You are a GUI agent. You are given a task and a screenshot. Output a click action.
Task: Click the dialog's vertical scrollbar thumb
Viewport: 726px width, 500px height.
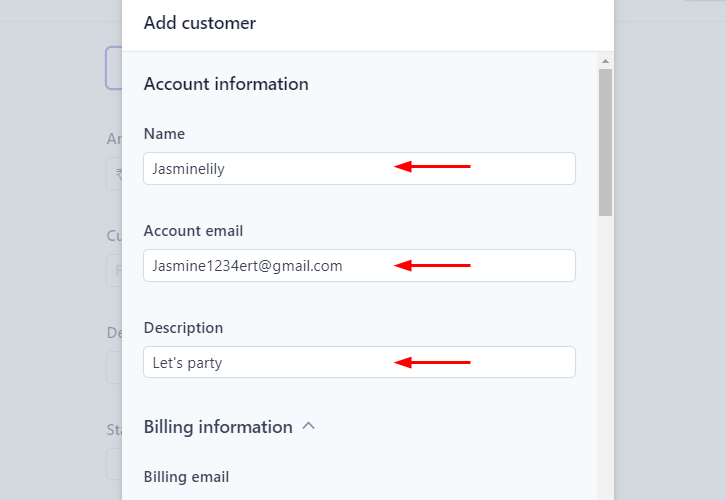605,140
